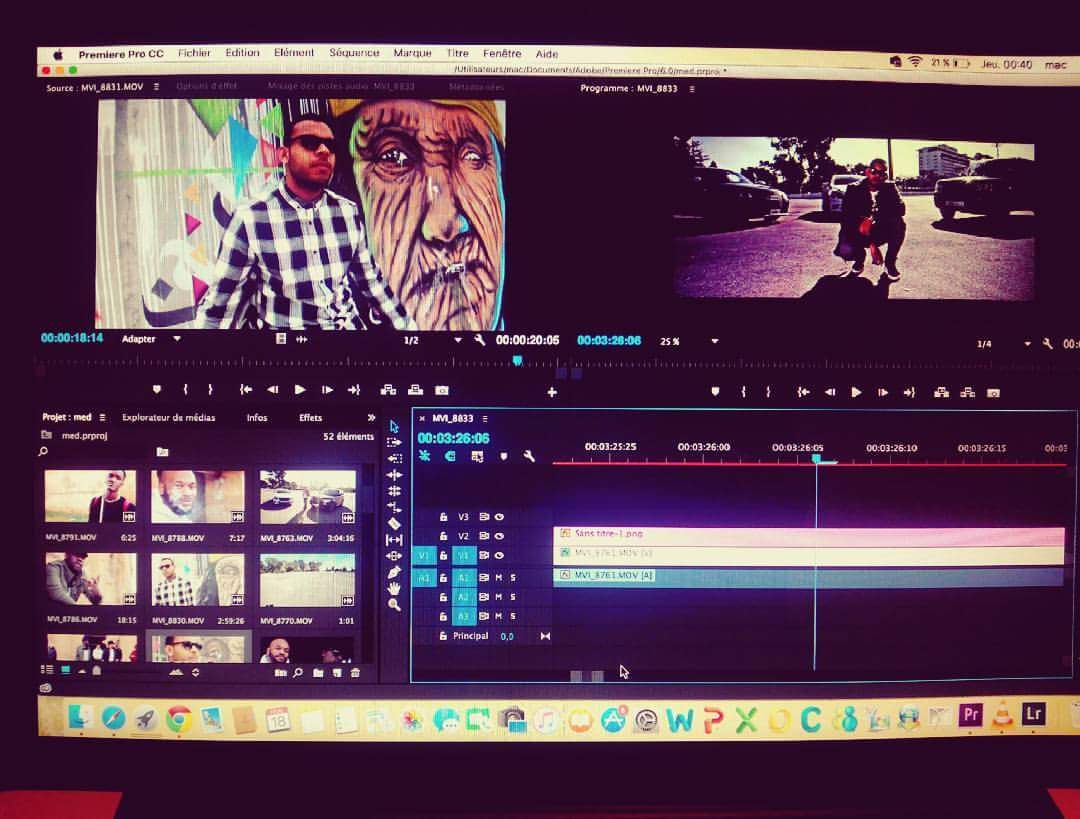
Task: Mute audio track A3
Action: (499, 616)
